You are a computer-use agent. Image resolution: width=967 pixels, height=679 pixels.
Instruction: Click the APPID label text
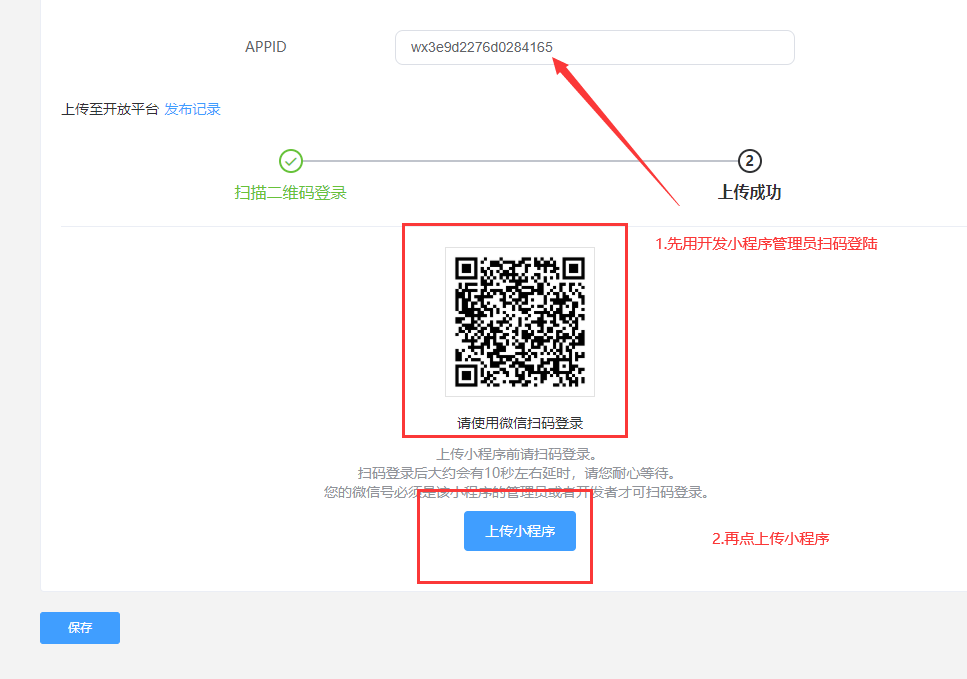click(266, 47)
